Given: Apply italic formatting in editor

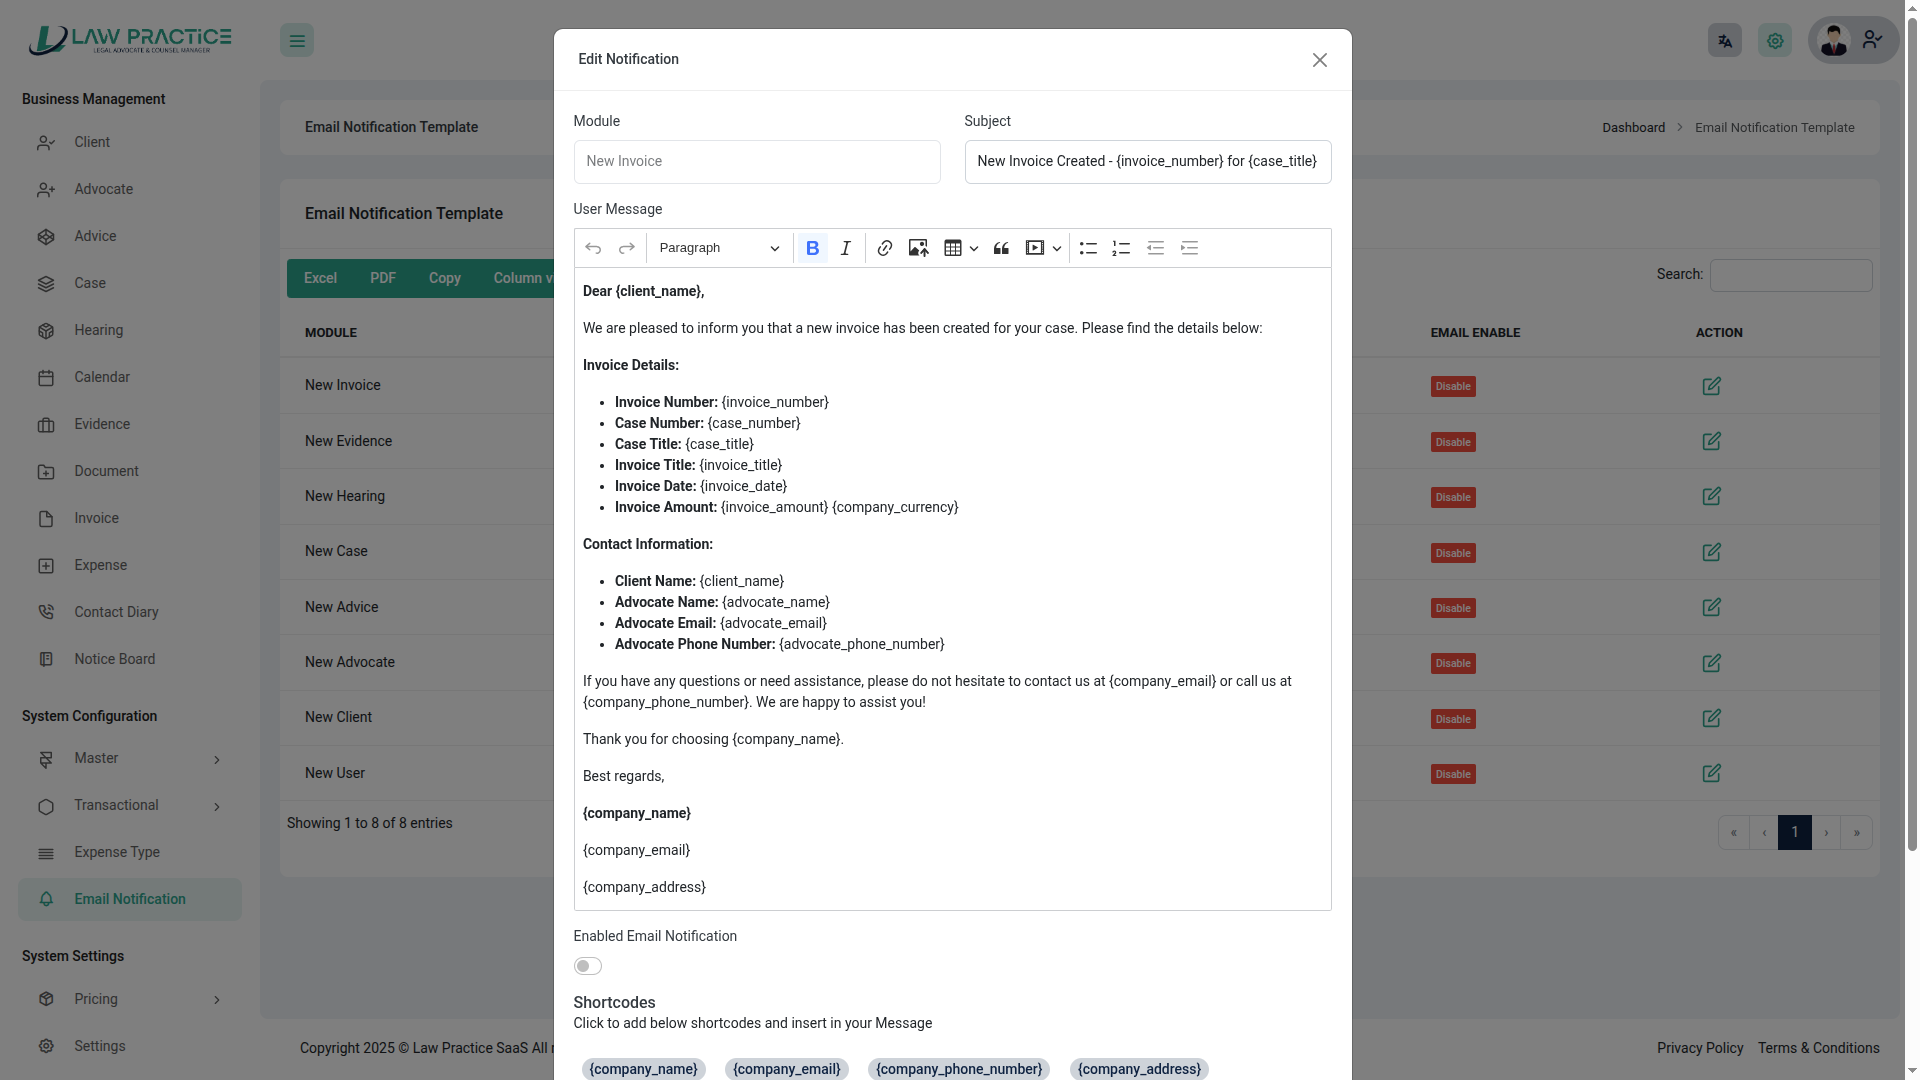Looking at the screenshot, I should click(845, 248).
